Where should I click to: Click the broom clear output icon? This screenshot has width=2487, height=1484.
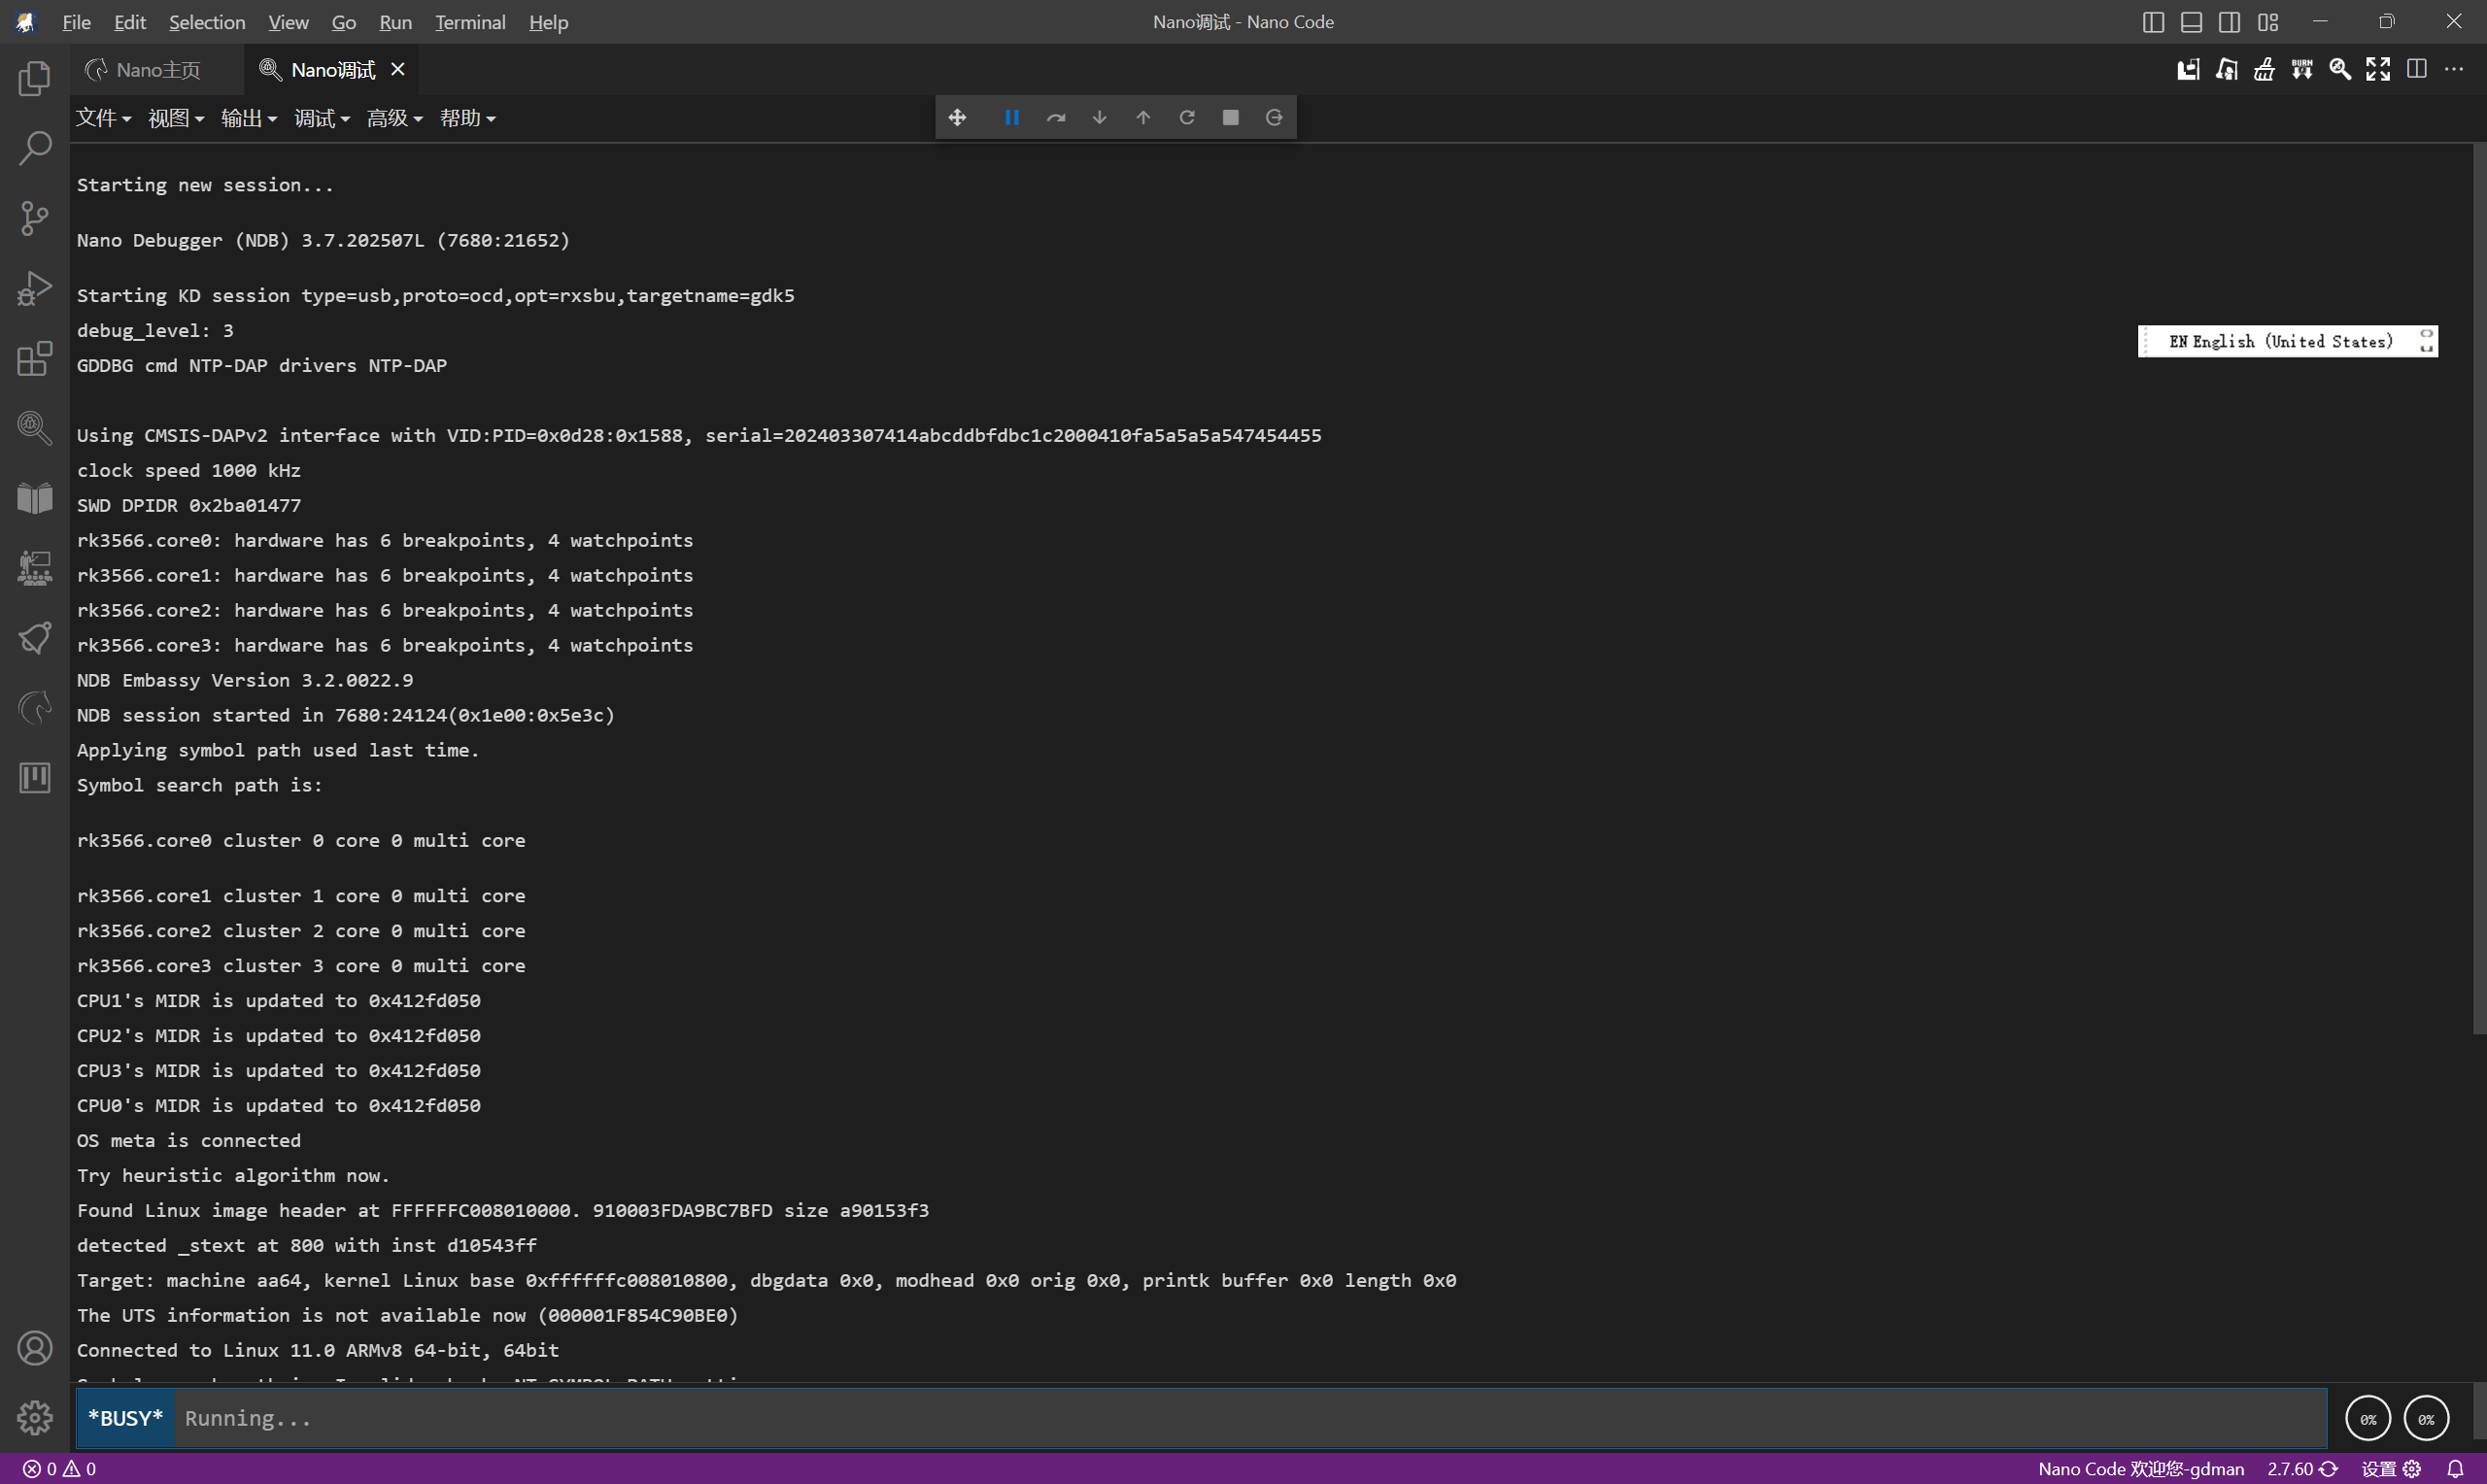pos(2264,69)
